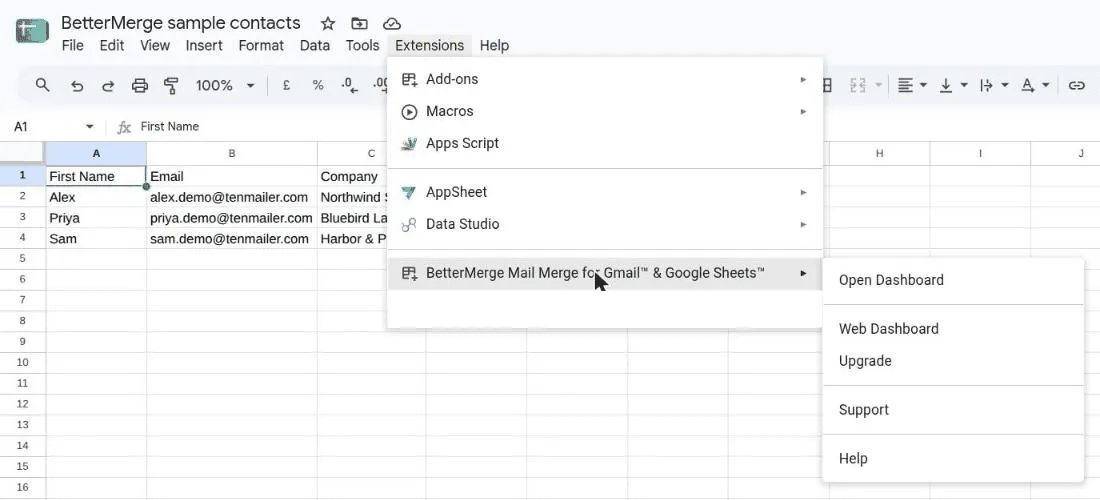
Task: Open the Edit menu
Action: 112,46
